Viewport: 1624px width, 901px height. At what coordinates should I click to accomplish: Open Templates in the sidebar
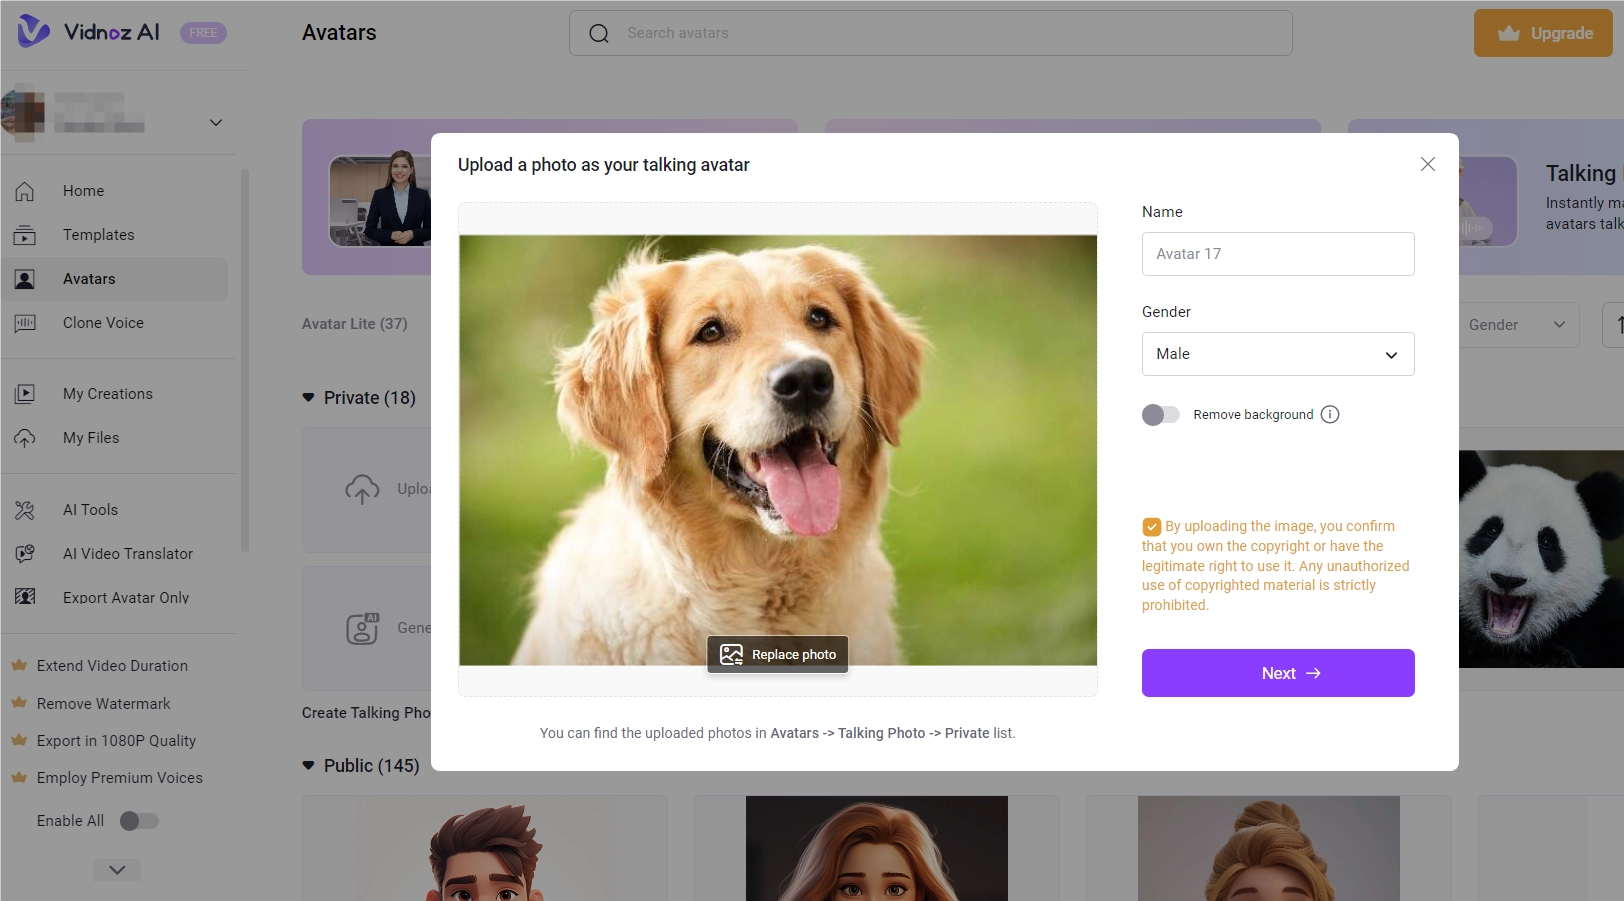[x=115, y=235]
